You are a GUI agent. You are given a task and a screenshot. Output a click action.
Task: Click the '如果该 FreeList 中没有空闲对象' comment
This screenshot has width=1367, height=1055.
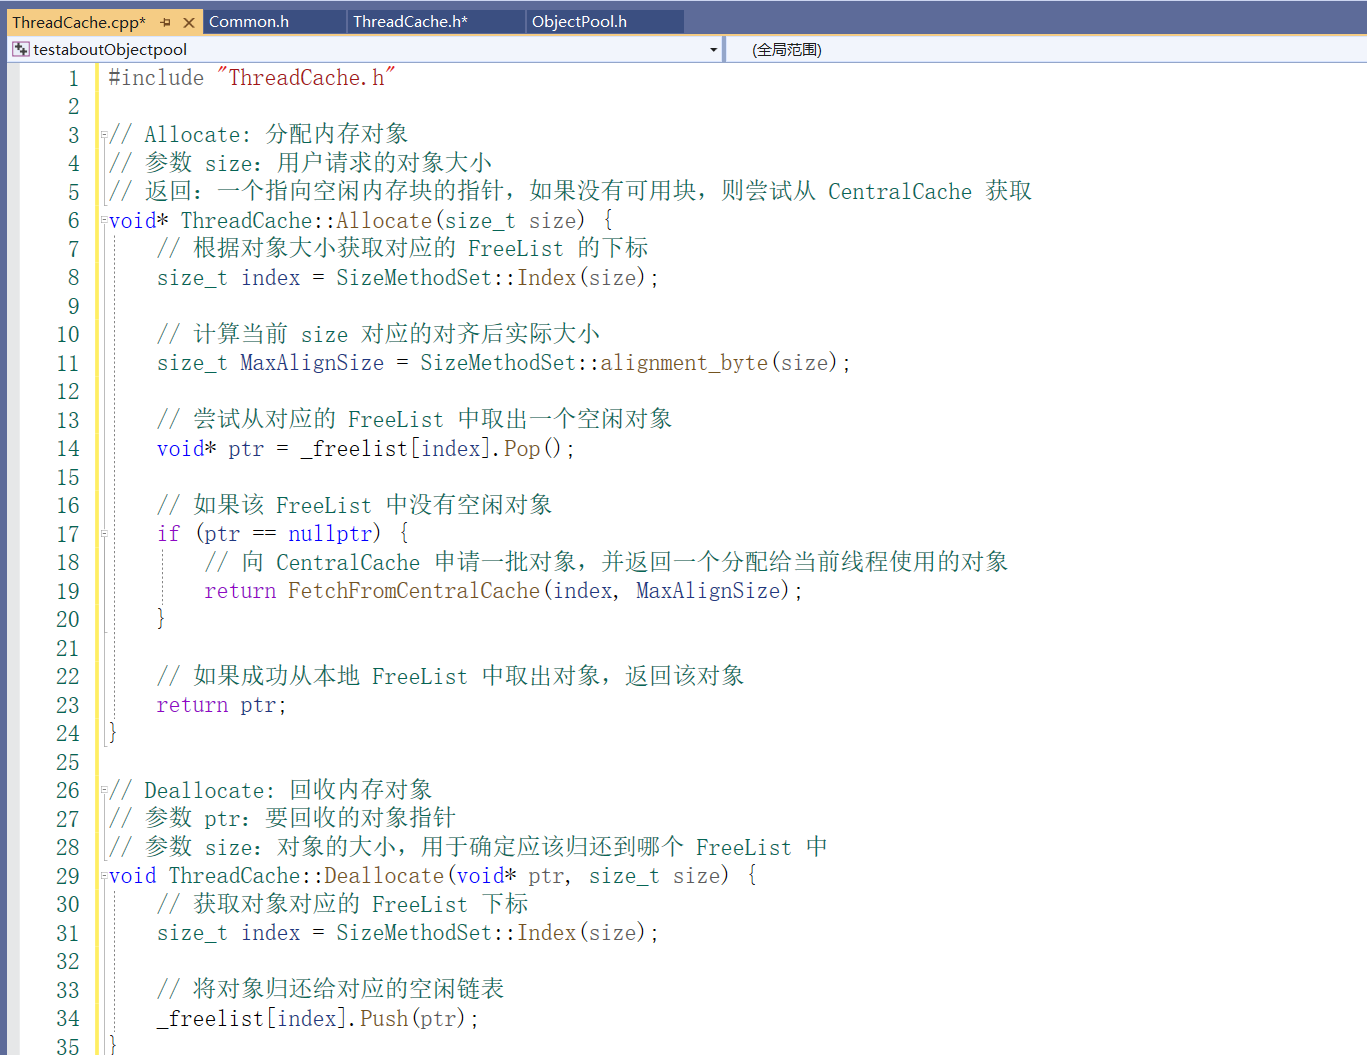(x=354, y=505)
